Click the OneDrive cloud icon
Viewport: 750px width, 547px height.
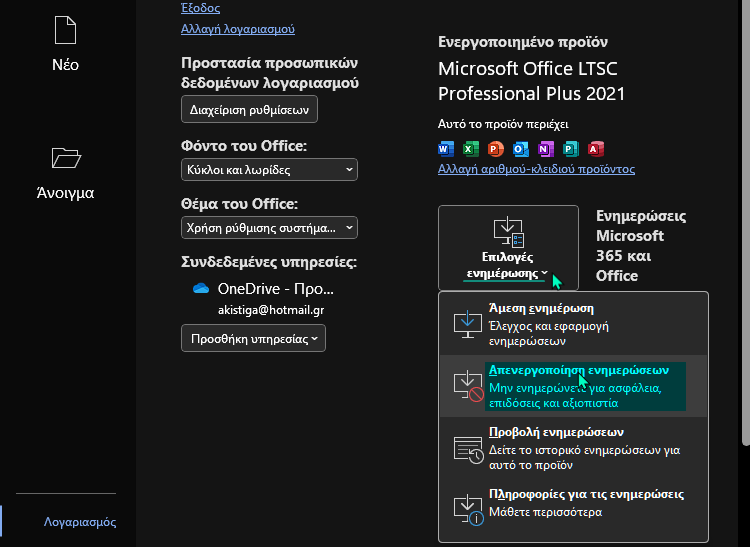pyautogui.click(x=201, y=288)
